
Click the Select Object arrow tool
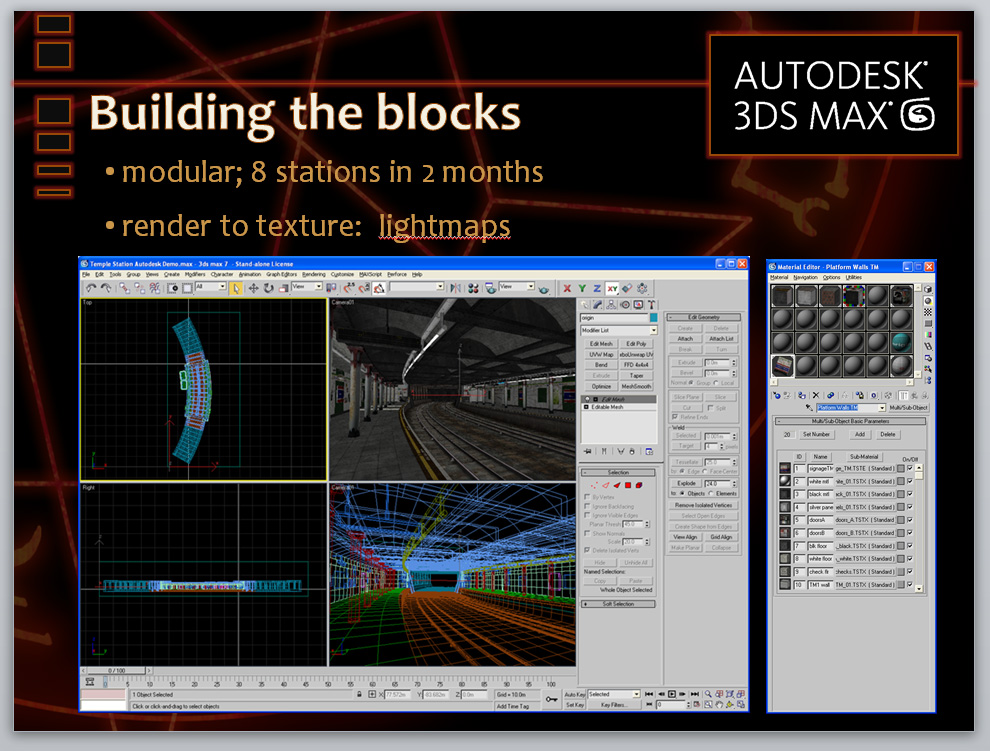(237, 288)
